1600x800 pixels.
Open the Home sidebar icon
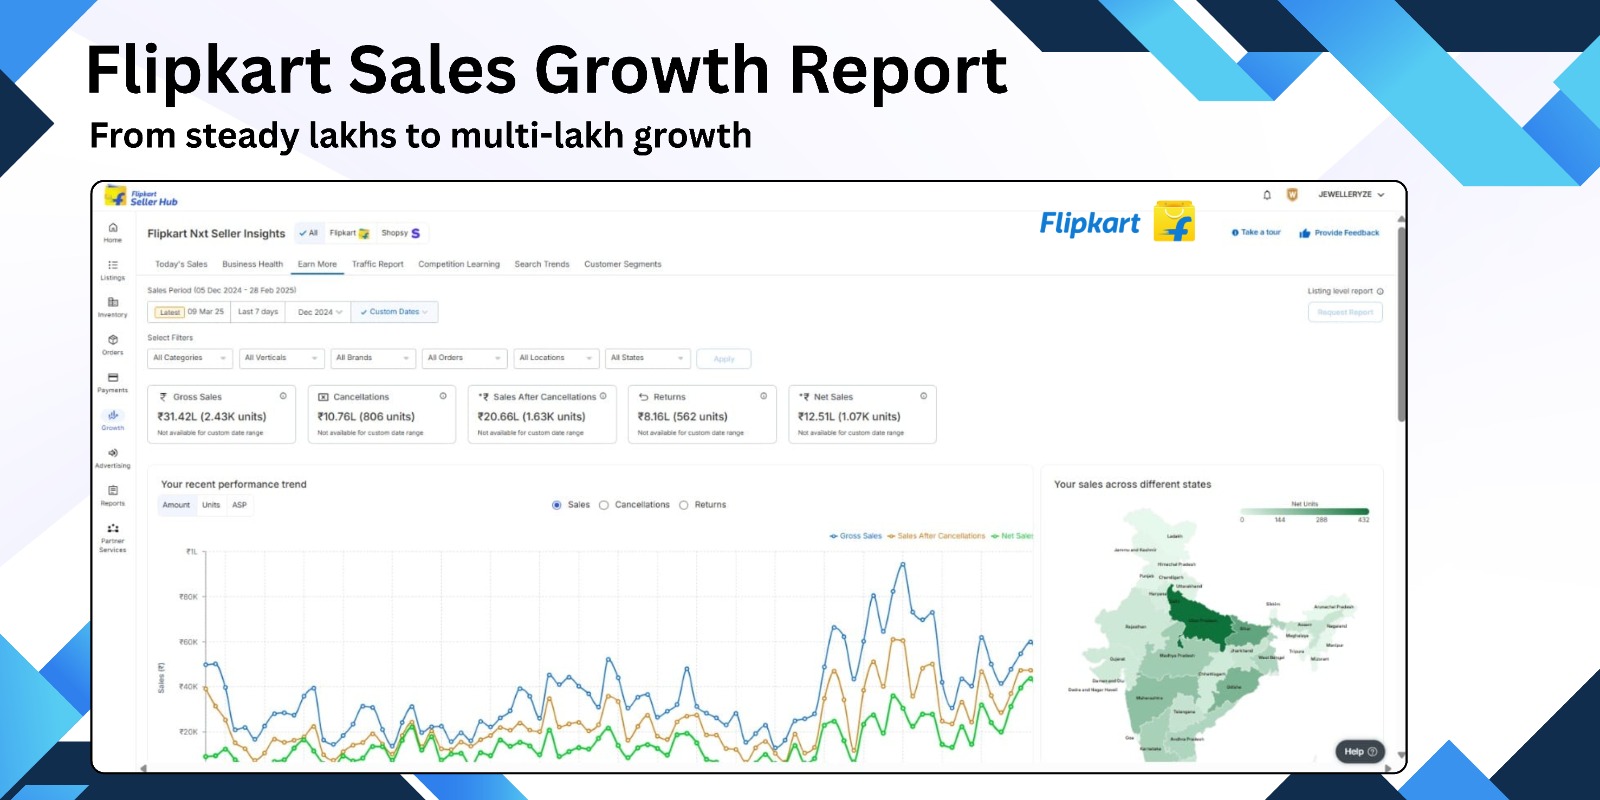click(113, 229)
